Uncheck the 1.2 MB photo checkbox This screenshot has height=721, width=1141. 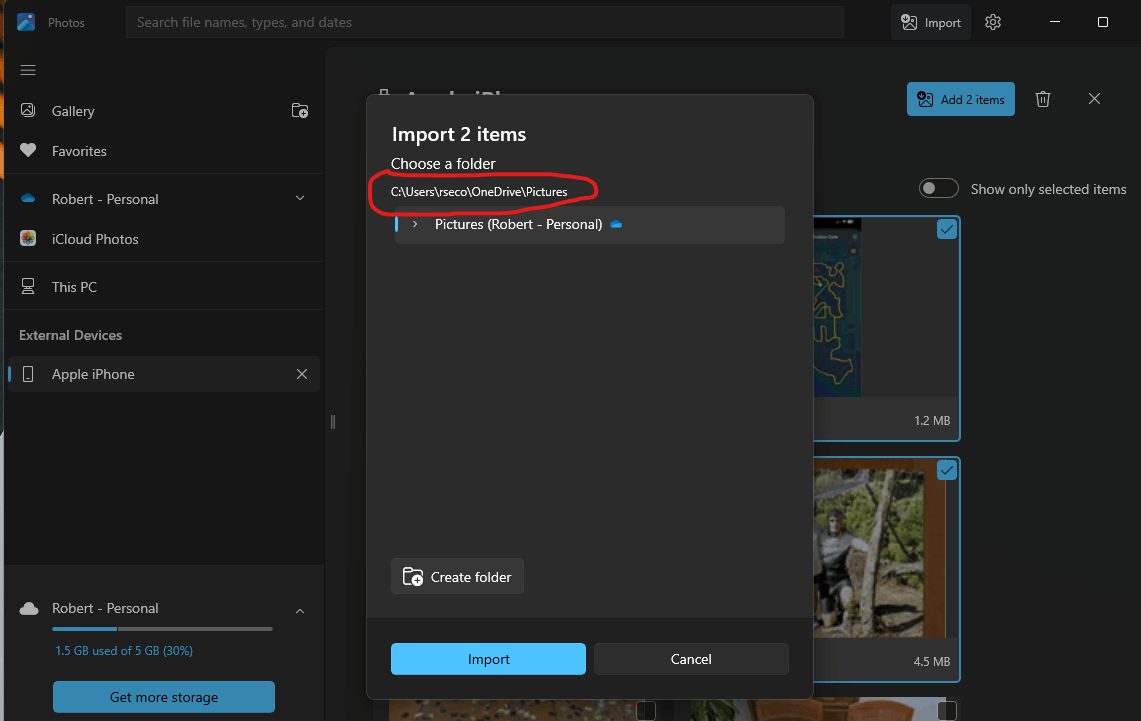tap(946, 229)
